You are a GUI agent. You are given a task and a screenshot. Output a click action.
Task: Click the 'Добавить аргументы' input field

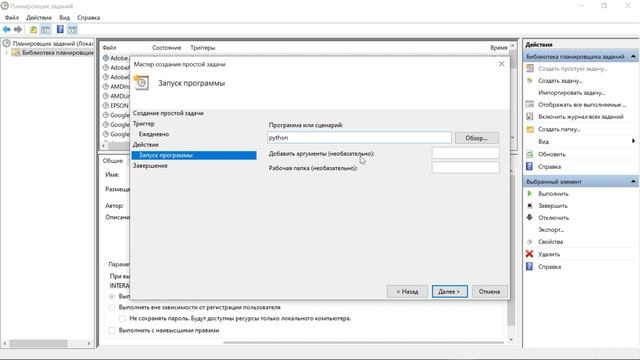pyautogui.click(x=465, y=153)
